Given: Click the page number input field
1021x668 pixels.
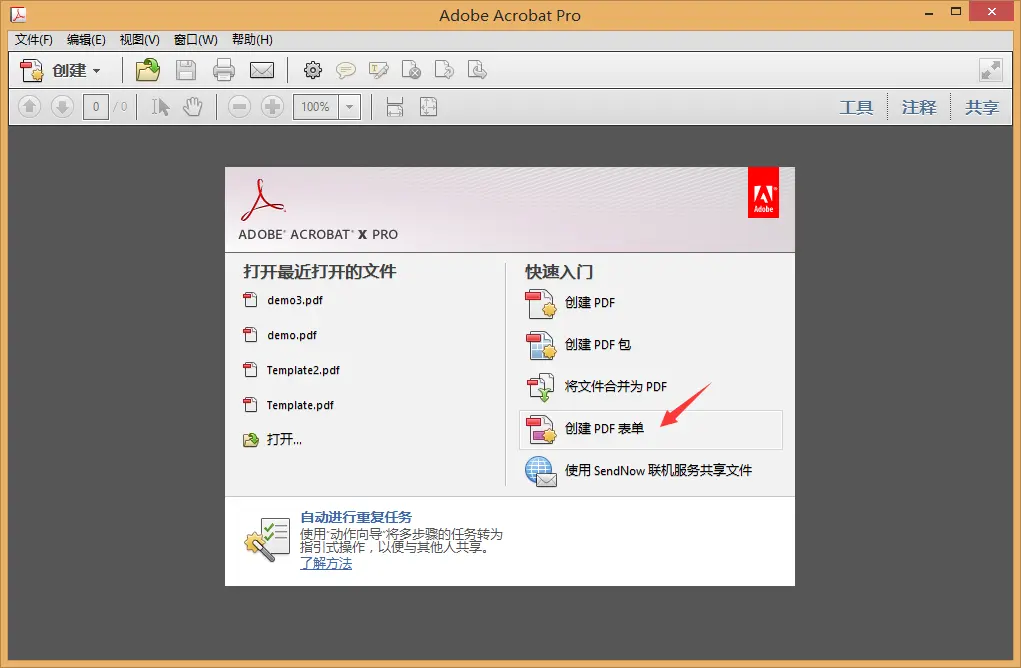Looking at the screenshot, I should click(x=96, y=107).
